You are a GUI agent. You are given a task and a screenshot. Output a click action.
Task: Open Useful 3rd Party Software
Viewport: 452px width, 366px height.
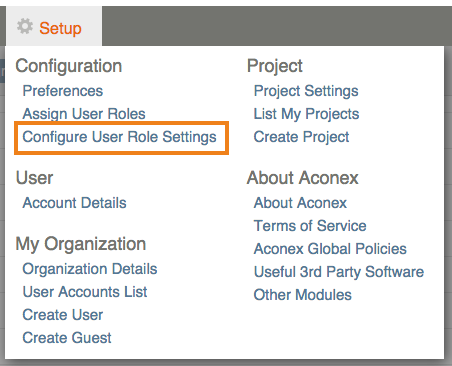click(x=339, y=272)
